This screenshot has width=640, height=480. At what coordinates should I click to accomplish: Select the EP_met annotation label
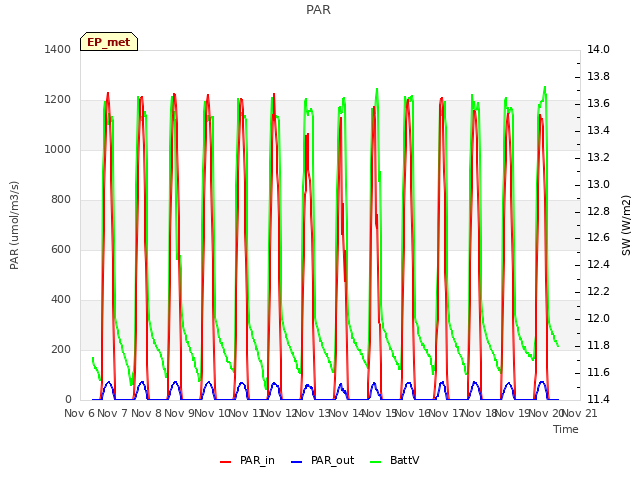(x=109, y=42)
